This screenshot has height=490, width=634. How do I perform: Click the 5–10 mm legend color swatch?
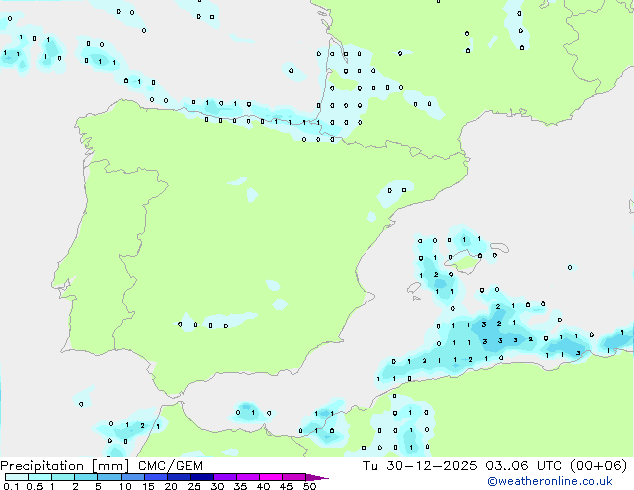109,477
